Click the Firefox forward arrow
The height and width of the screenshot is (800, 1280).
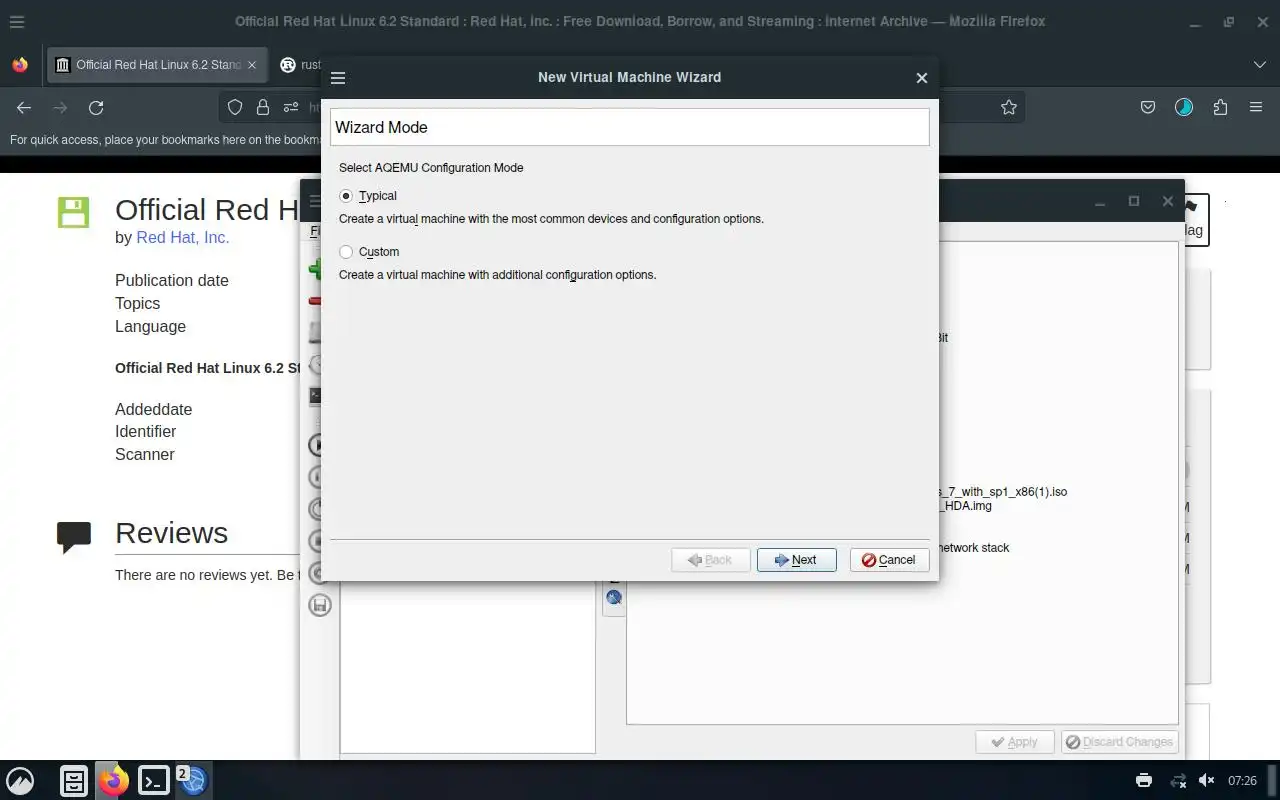click(60, 108)
